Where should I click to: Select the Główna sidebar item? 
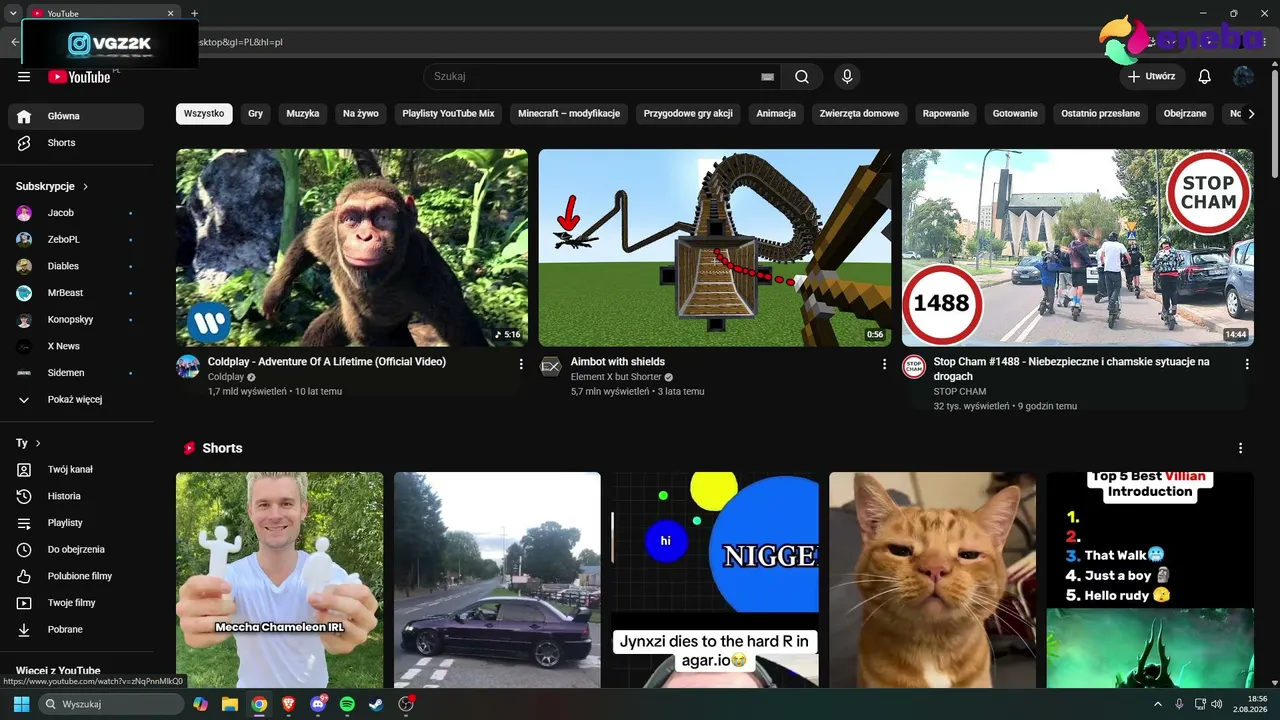pyautogui.click(x=76, y=116)
